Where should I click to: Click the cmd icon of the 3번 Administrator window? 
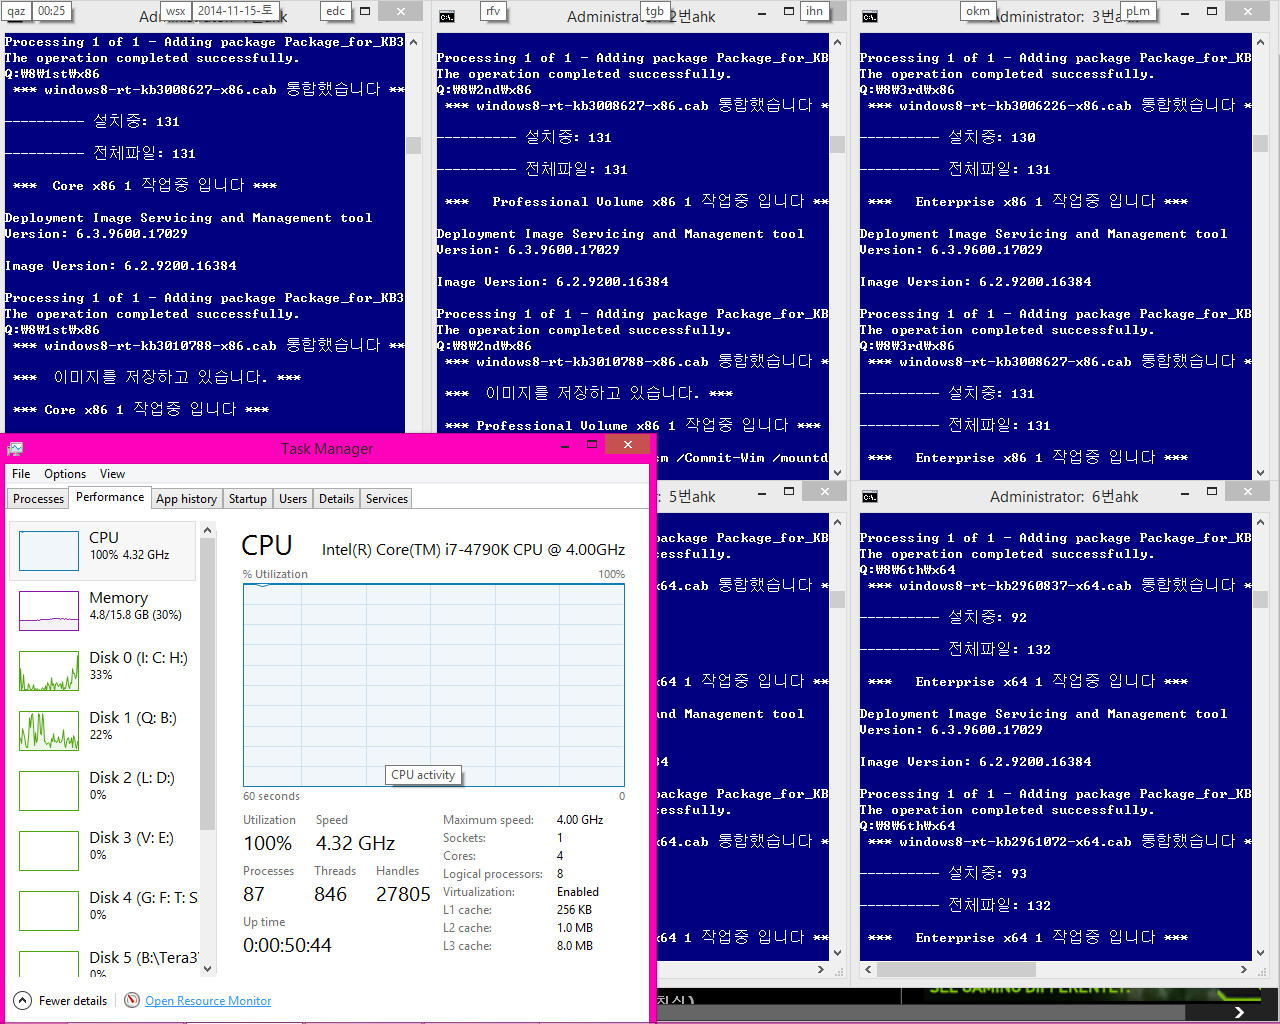tap(870, 17)
